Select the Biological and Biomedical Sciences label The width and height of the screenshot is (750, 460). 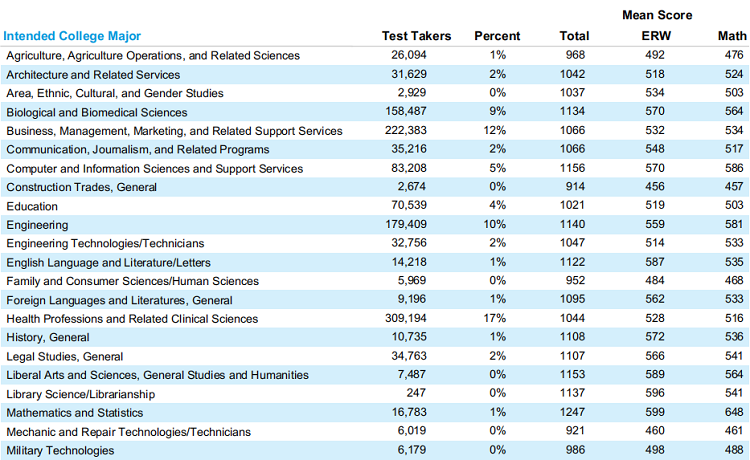tap(96, 112)
